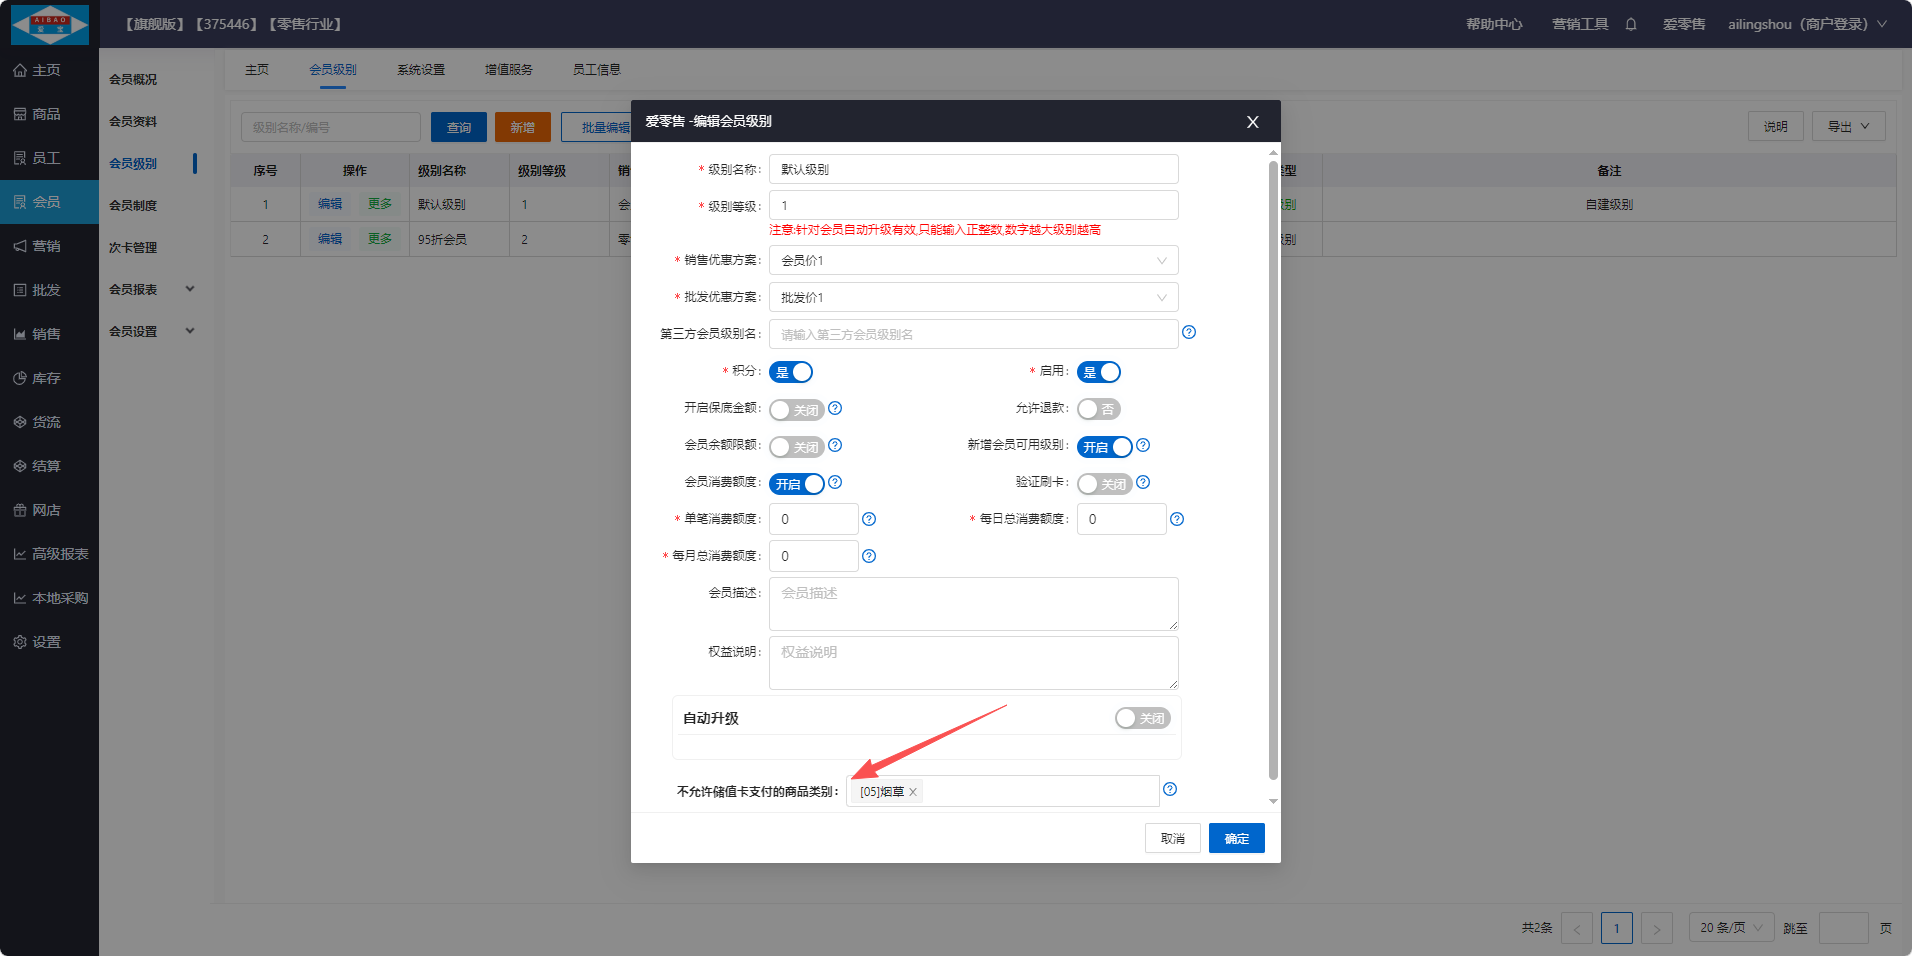Open 库存 section in left sidebar

tap(46, 378)
